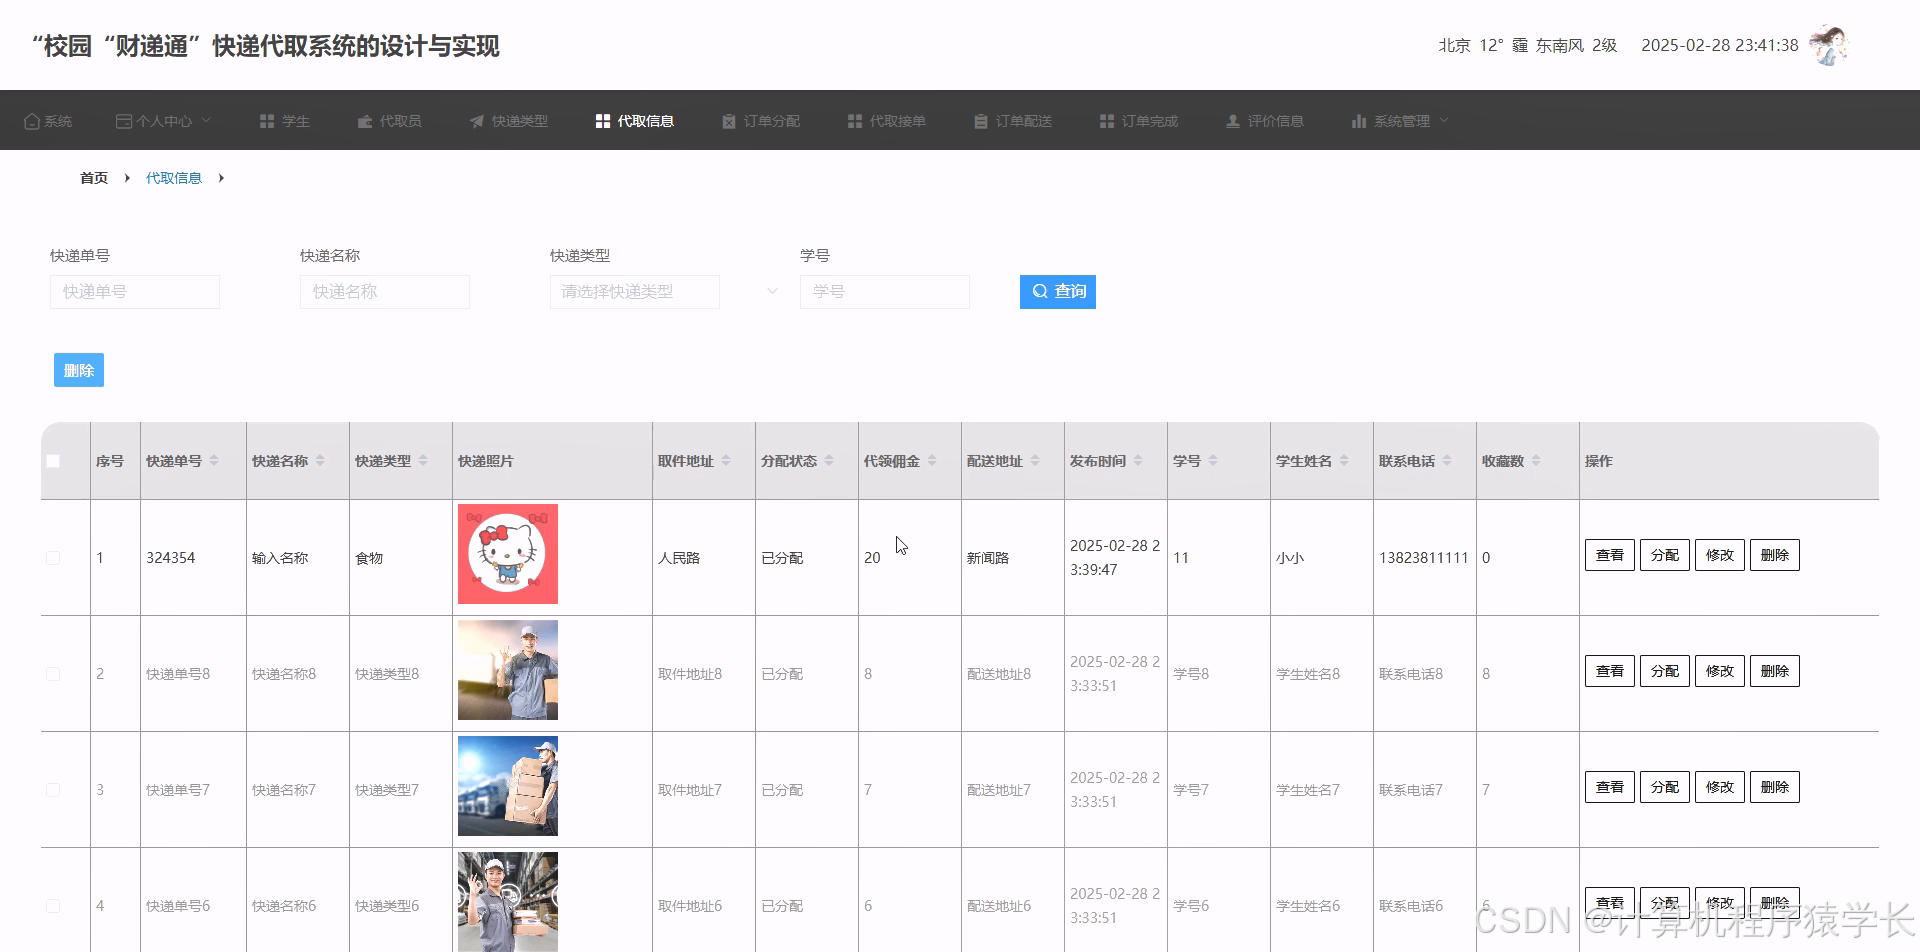This screenshot has height=952, width=1920.
Task: Click 修改 for row 快递单号7
Action: click(1720, 787)
